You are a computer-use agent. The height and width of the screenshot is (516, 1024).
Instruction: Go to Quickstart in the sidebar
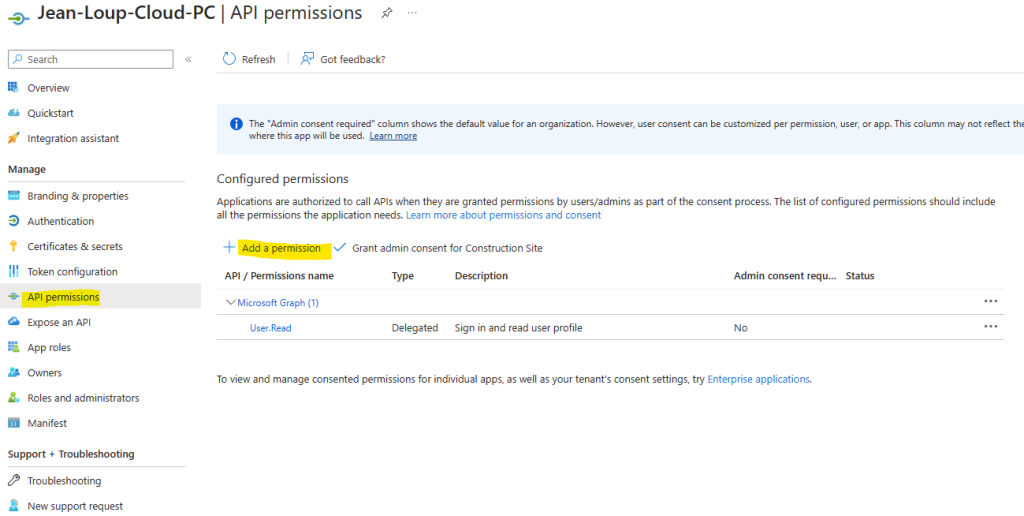[x=50, y=113]
